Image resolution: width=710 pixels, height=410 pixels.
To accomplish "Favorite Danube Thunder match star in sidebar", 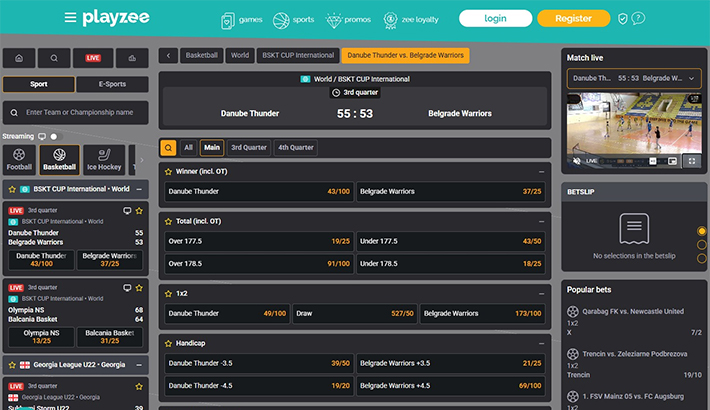I will point(139,211).
